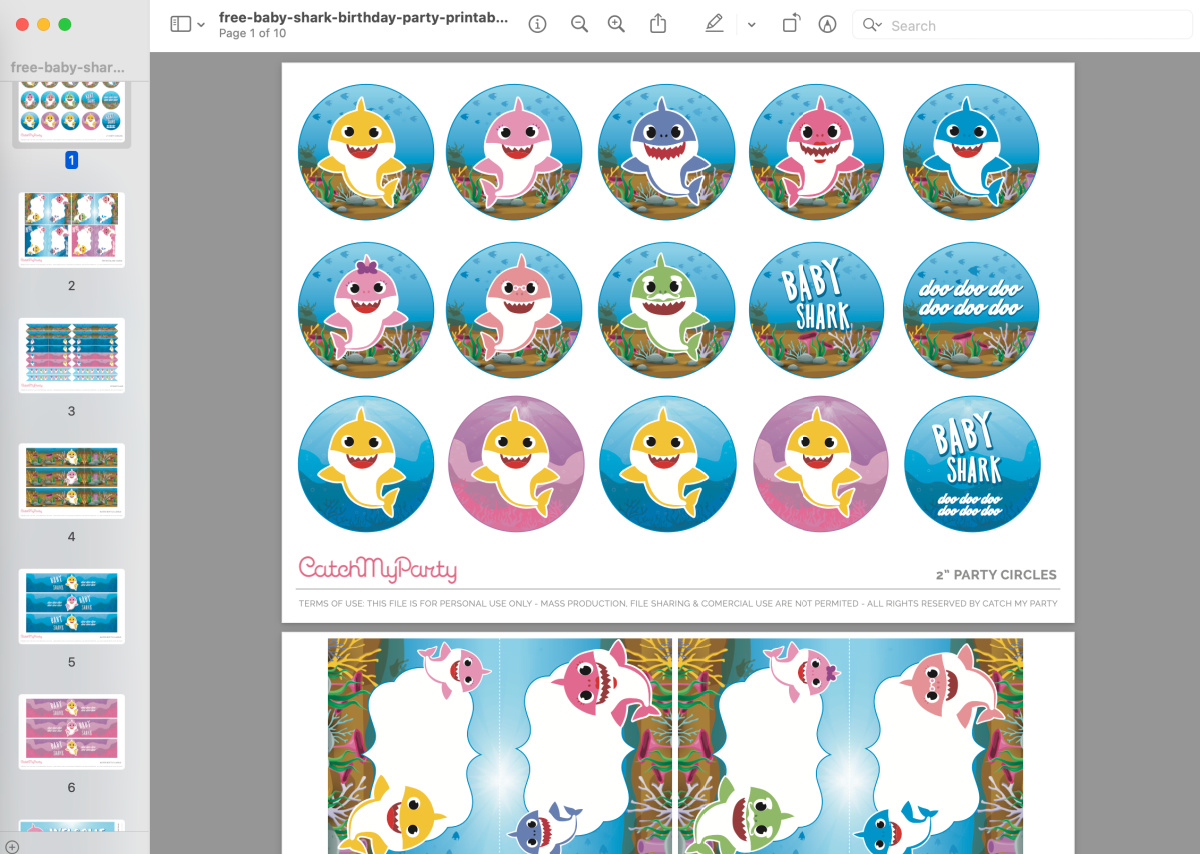Select page 5 thumbnail in sidebar
The image size is (1200, 854).
point(72,606)
